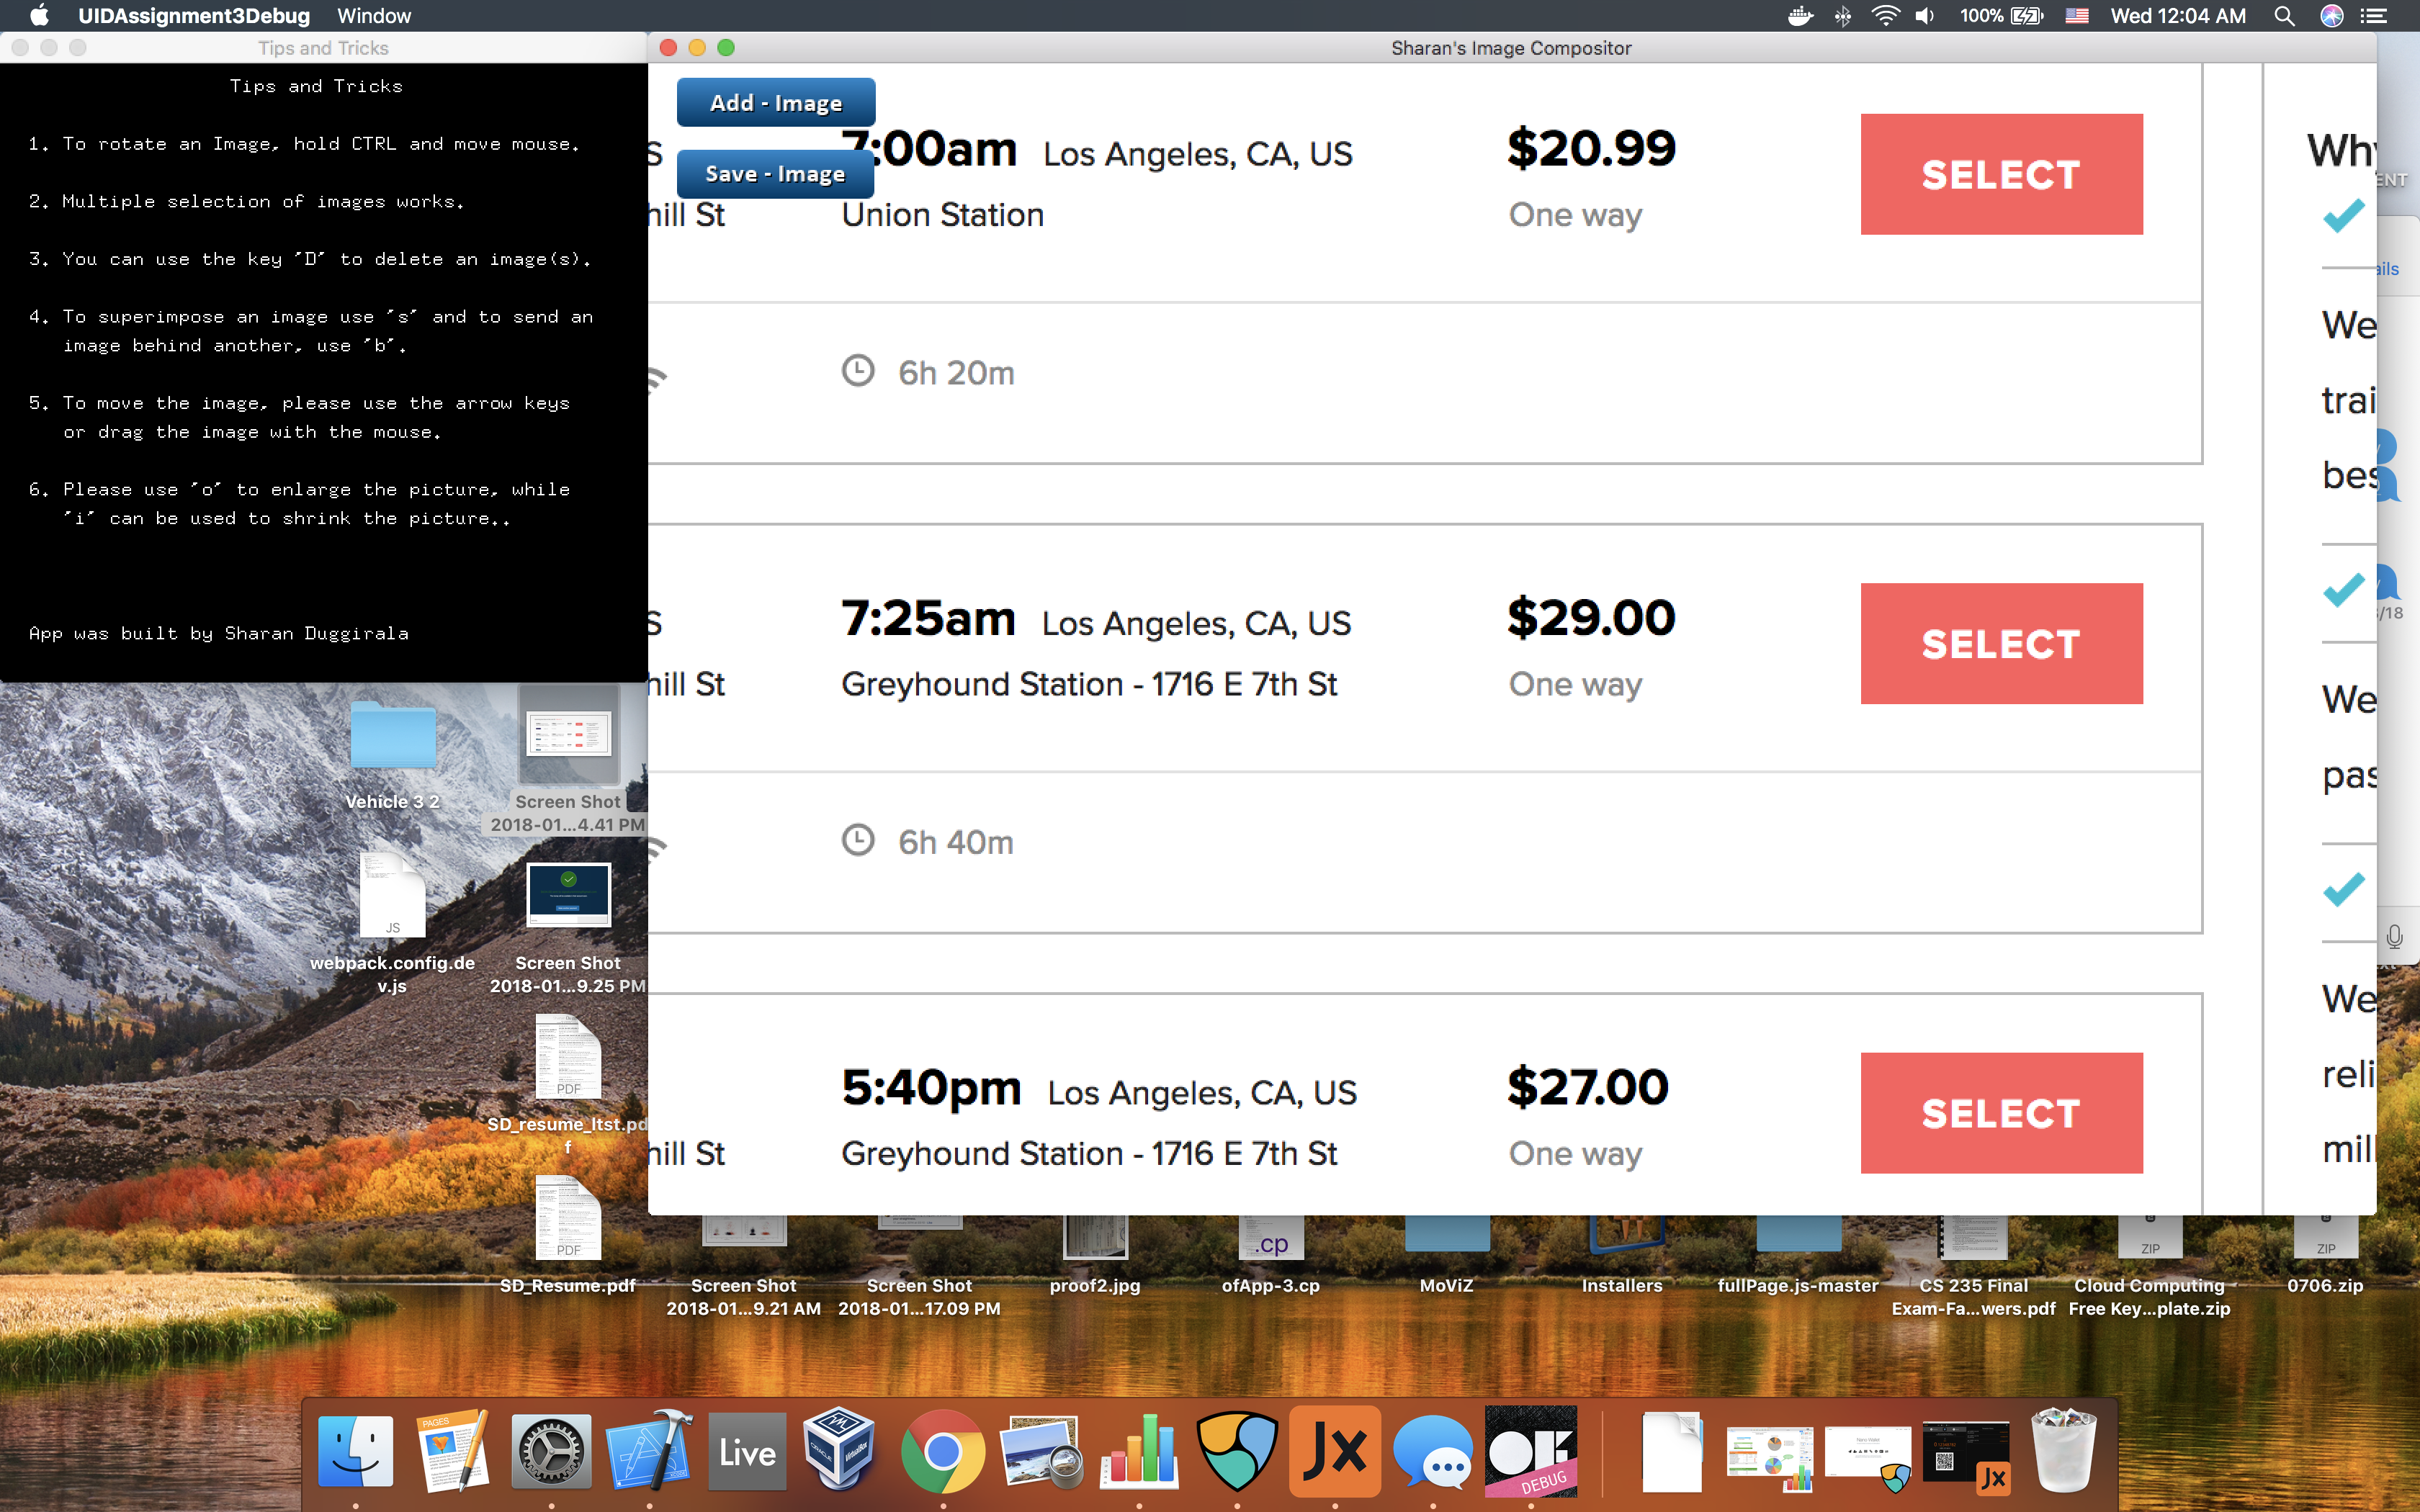The image size is (2420, 1512).
Task: Open Xcode from the dock
Action: coord(649,1451)
